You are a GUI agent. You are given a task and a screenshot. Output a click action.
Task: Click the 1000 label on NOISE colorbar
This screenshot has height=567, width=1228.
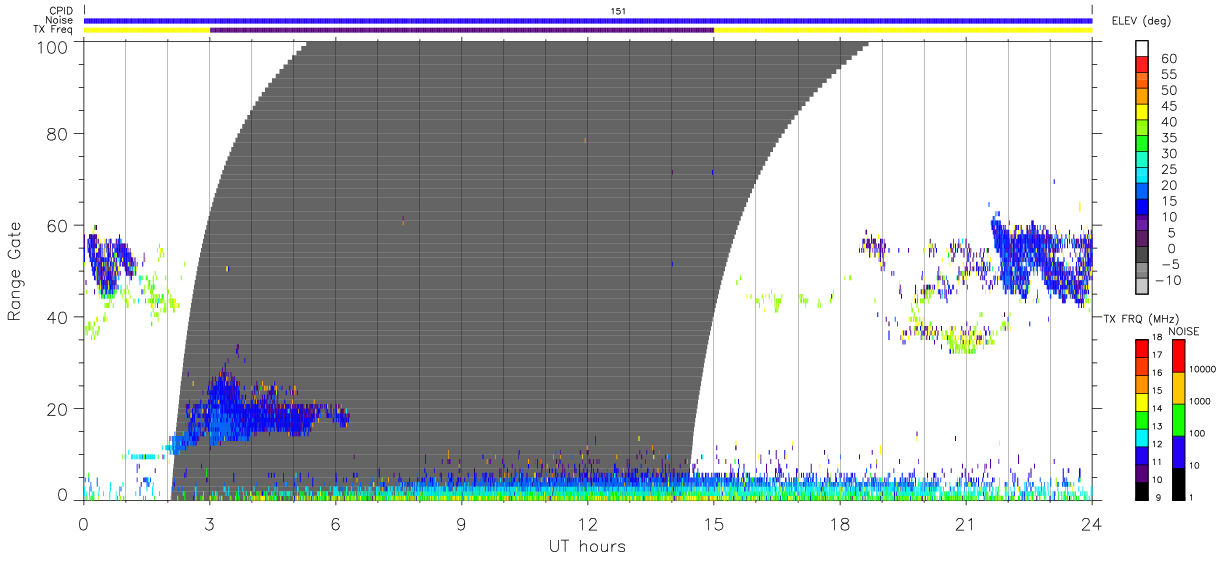[1200, 402]
